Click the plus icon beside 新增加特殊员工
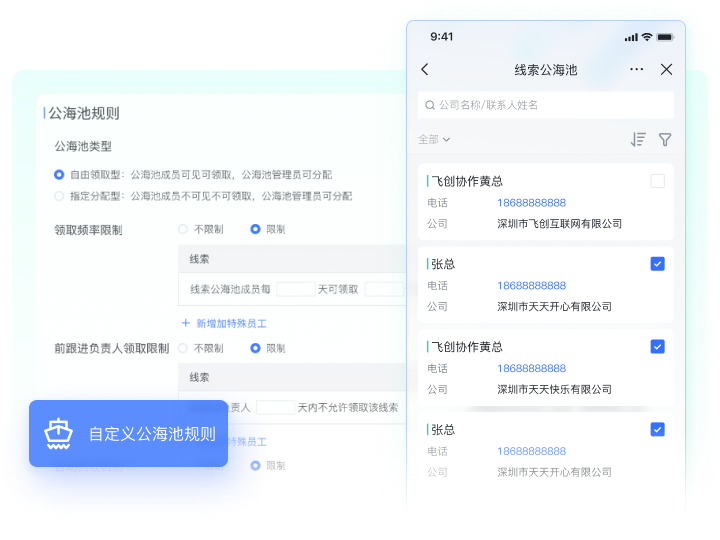720x540 pixels. (x=186, y=323)
